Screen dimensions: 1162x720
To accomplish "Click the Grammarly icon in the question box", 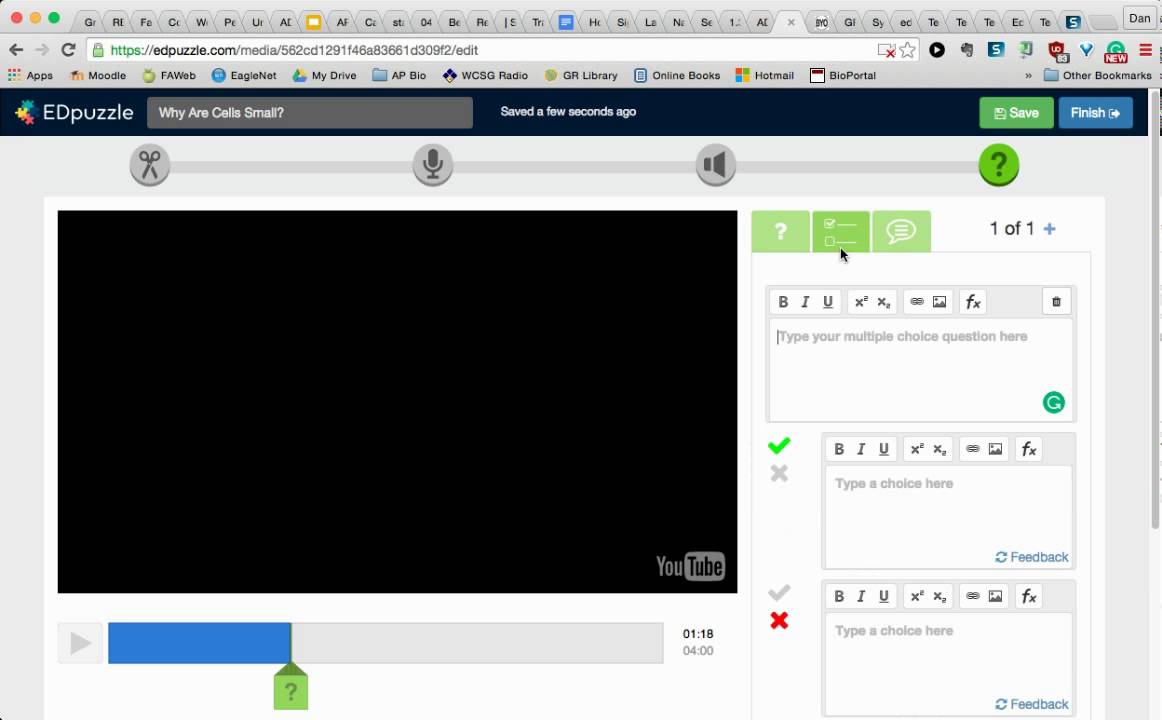I will click(x=1053, y=402).
